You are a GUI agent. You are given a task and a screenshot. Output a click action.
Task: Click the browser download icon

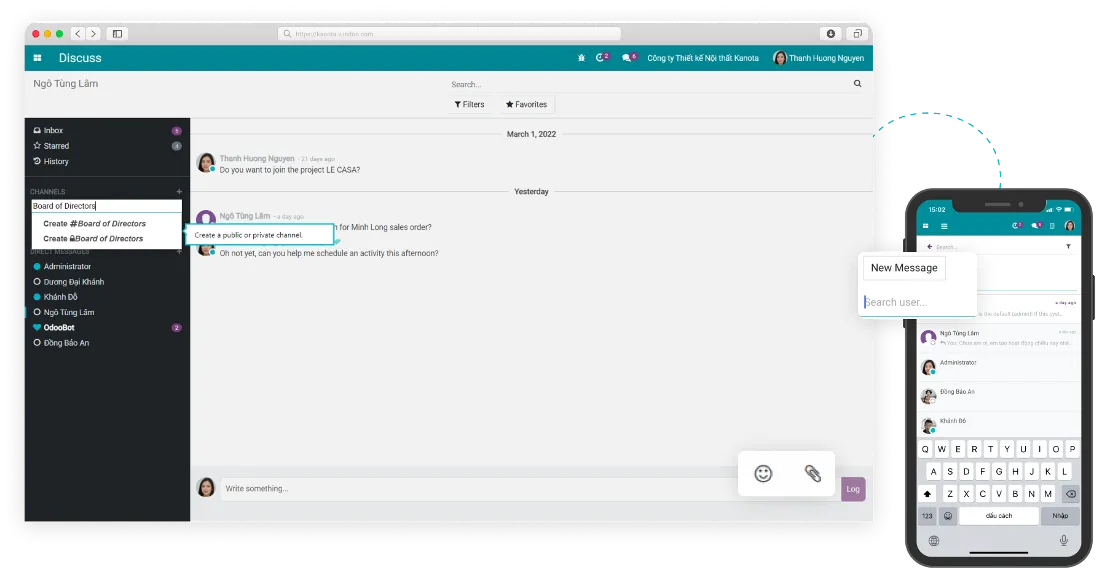pyautogui.click(x=830, y=33)
